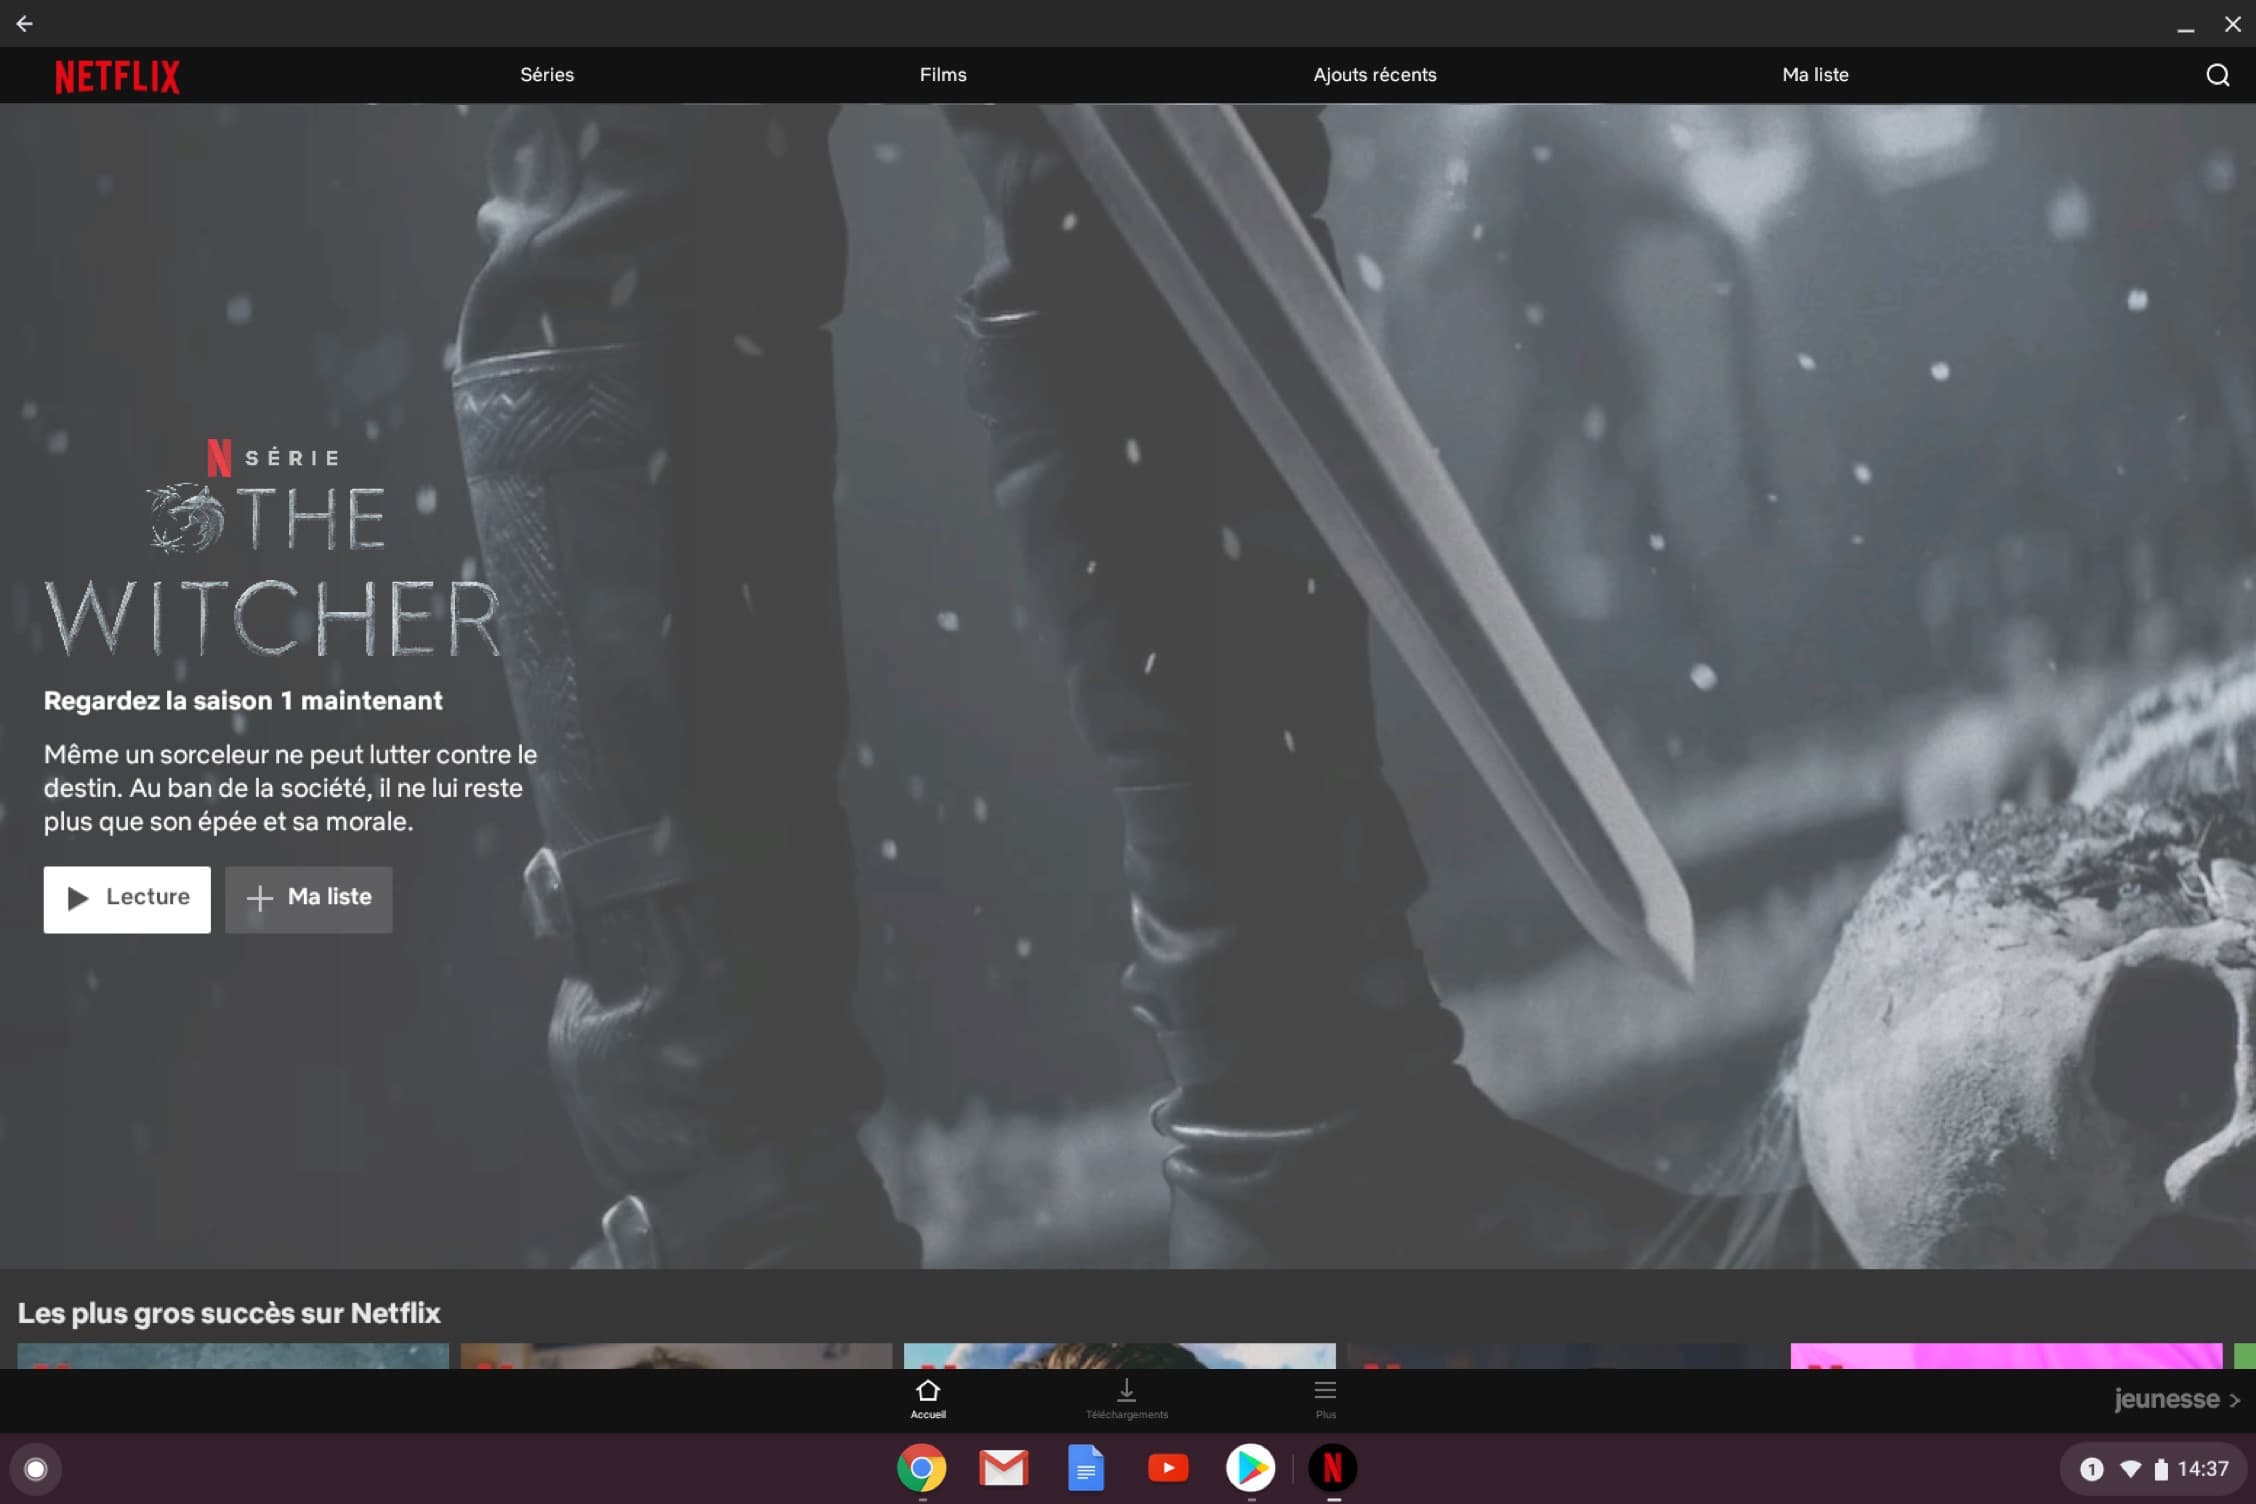Open the Wi-Fi status icon
This screenshot has width=2256, height=1504.
[x=2131, y=1469]
